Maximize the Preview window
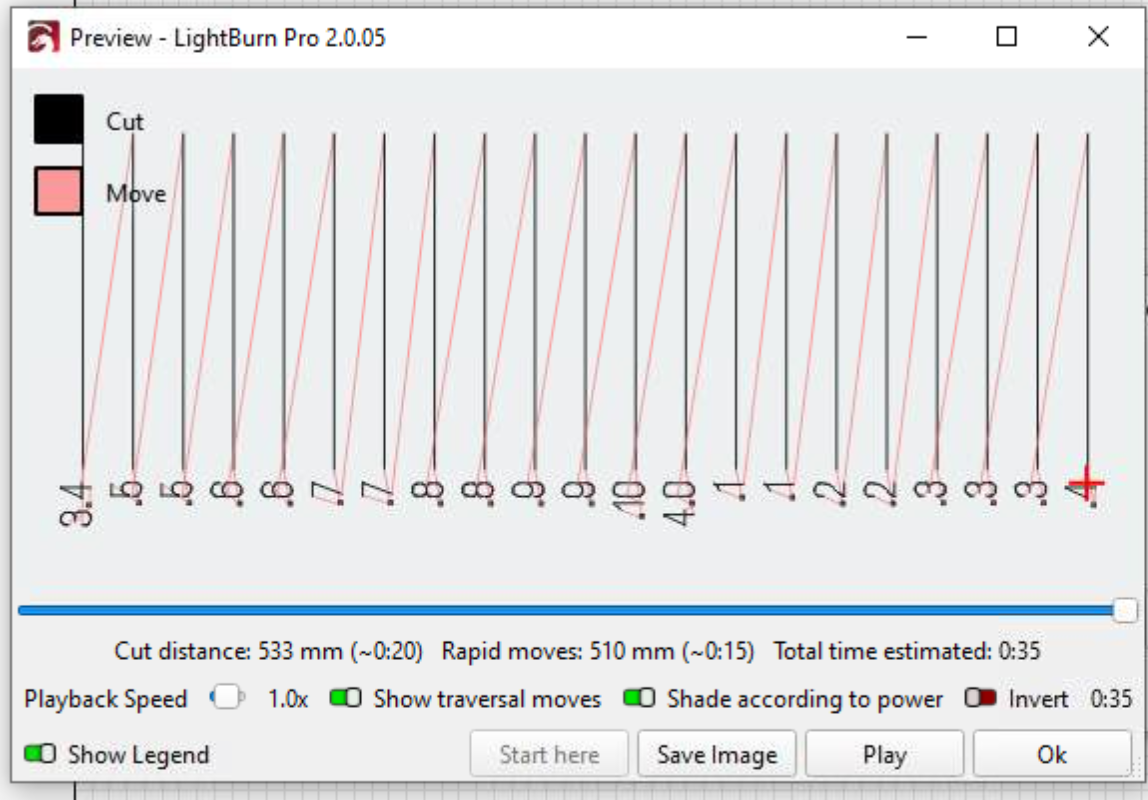 (1007, 38)
